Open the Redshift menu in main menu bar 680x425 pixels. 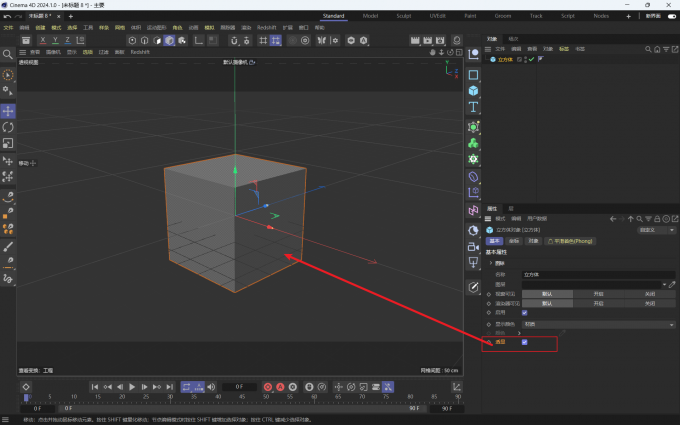click(x=266, y=28)
